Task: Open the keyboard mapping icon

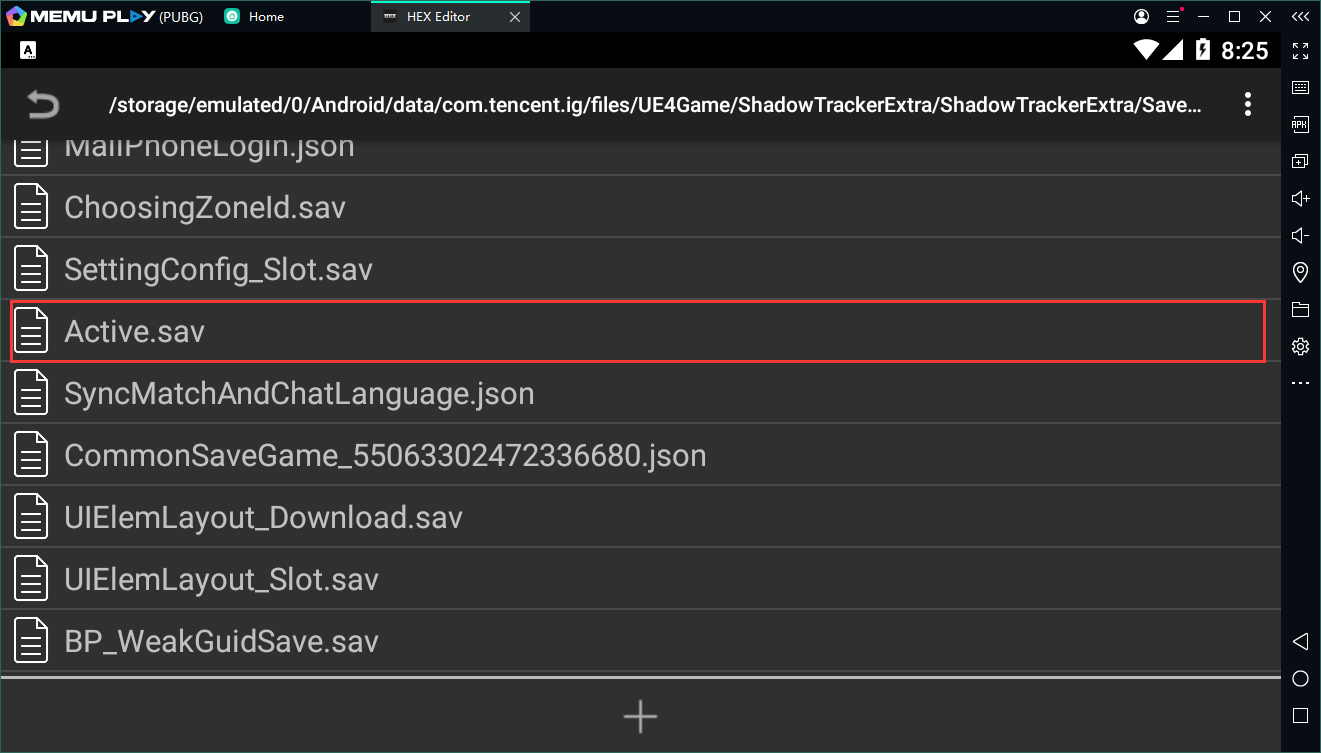Action: 1300,88
